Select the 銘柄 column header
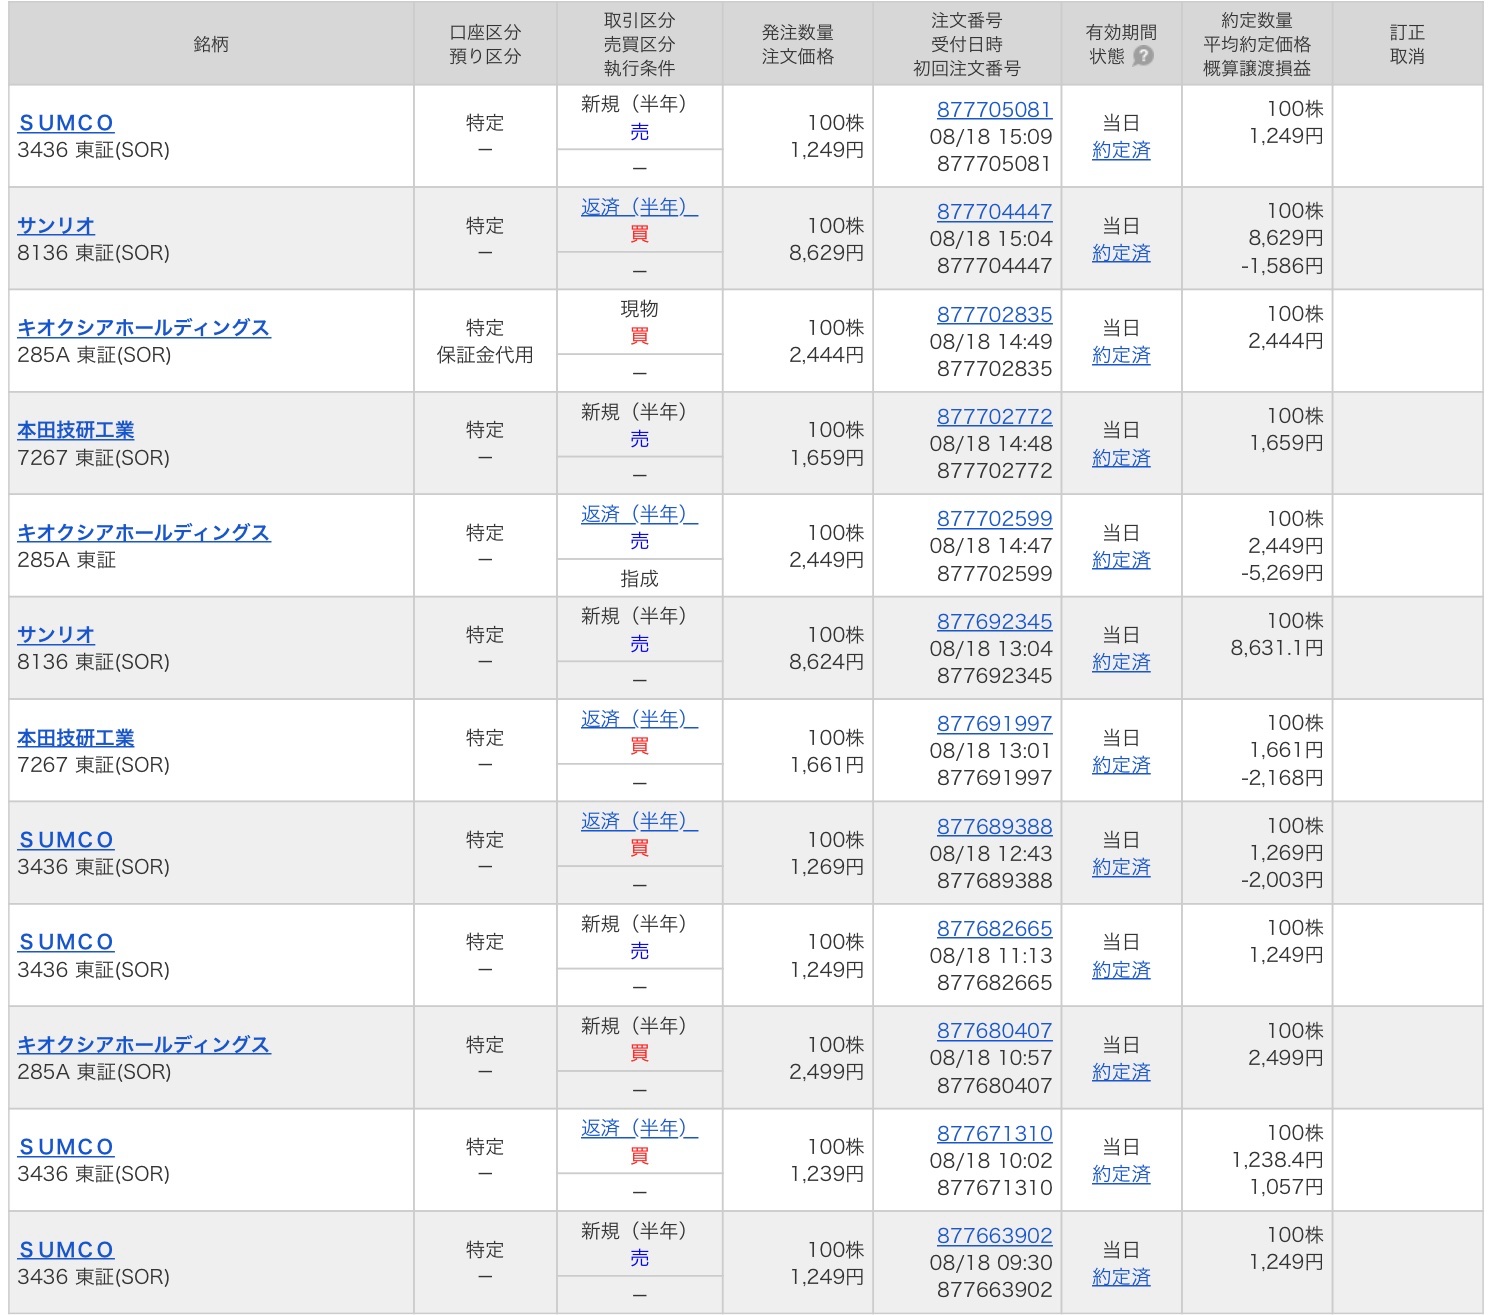The width and height of the screenshot is (1494, 1315). [x=211, y=44]
